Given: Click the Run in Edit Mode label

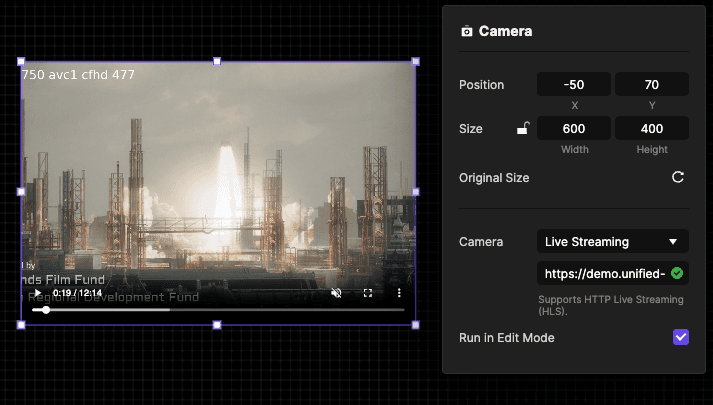Looking at the screenshot, I should [507, 338].
